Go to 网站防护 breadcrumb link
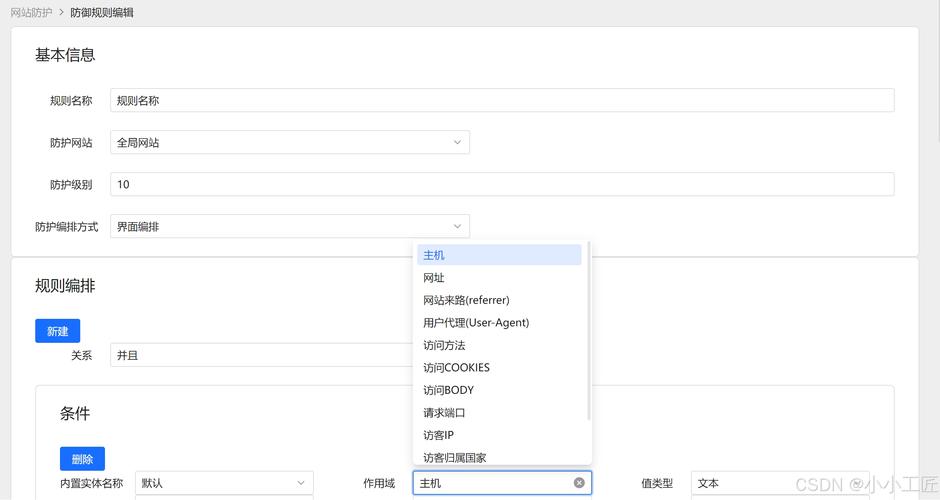This screenshot has width=940, height=500. pos(31,12)
